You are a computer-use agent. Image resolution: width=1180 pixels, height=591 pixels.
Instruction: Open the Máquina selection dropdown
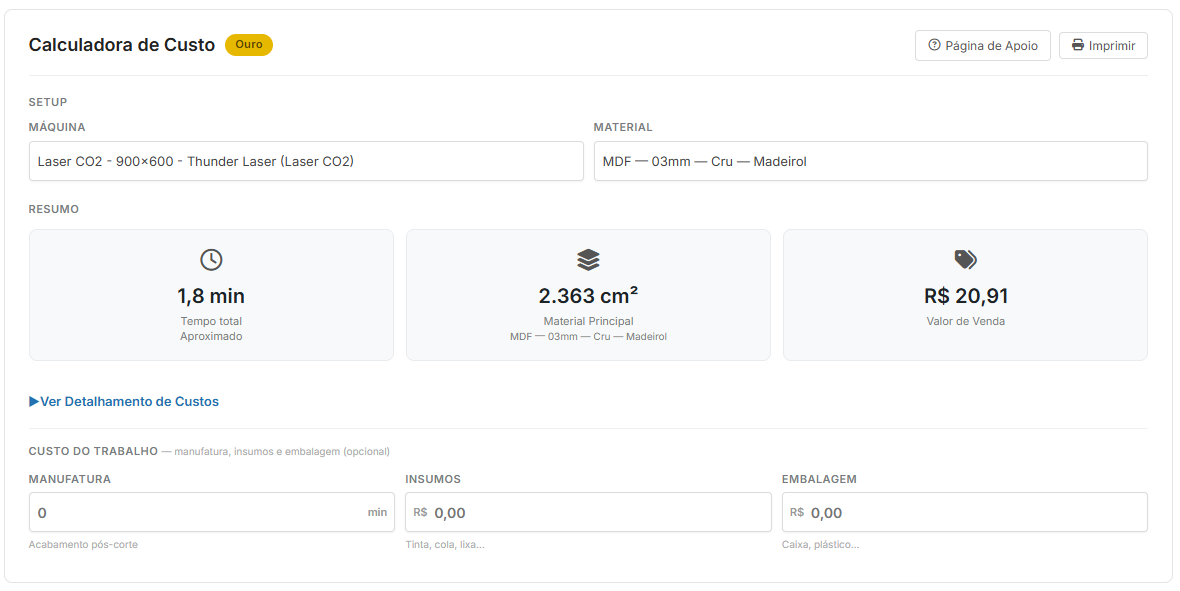coord(306,161)
